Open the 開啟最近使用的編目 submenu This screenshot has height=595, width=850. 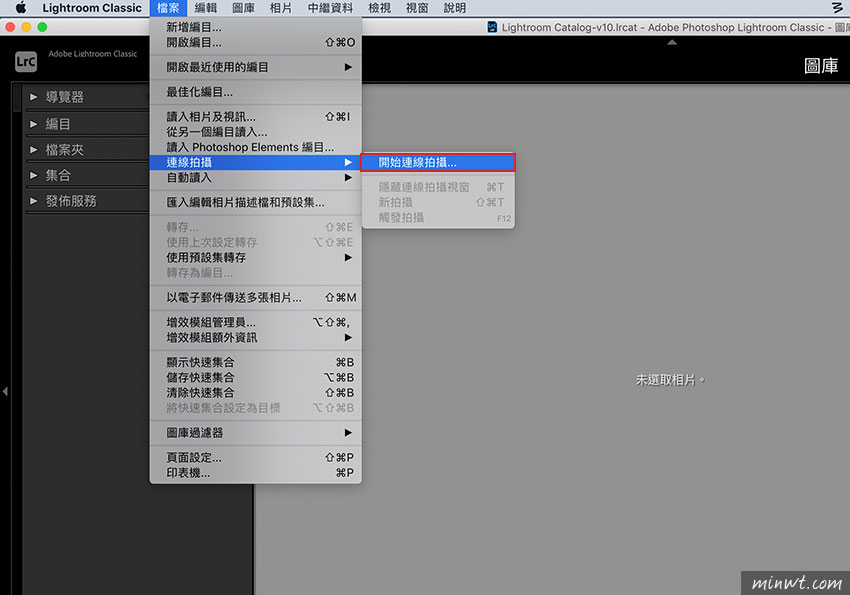(255, 67)
